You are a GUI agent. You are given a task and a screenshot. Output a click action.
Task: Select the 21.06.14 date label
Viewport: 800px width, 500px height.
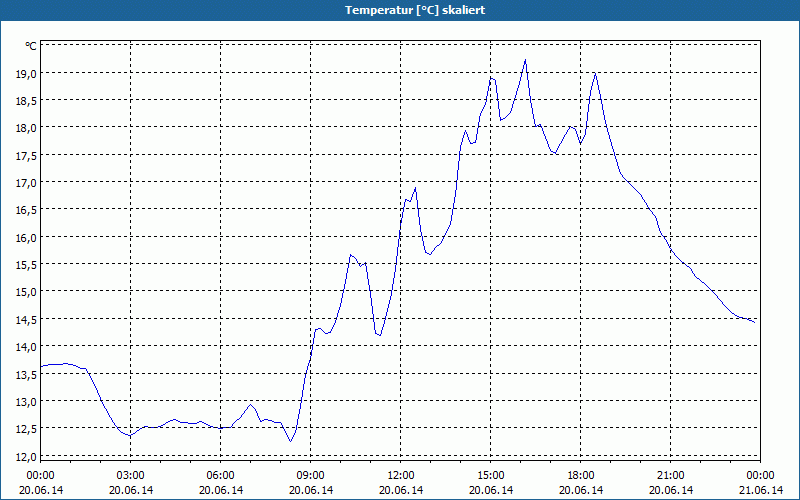pyautogui.click(x=761, y=490)
